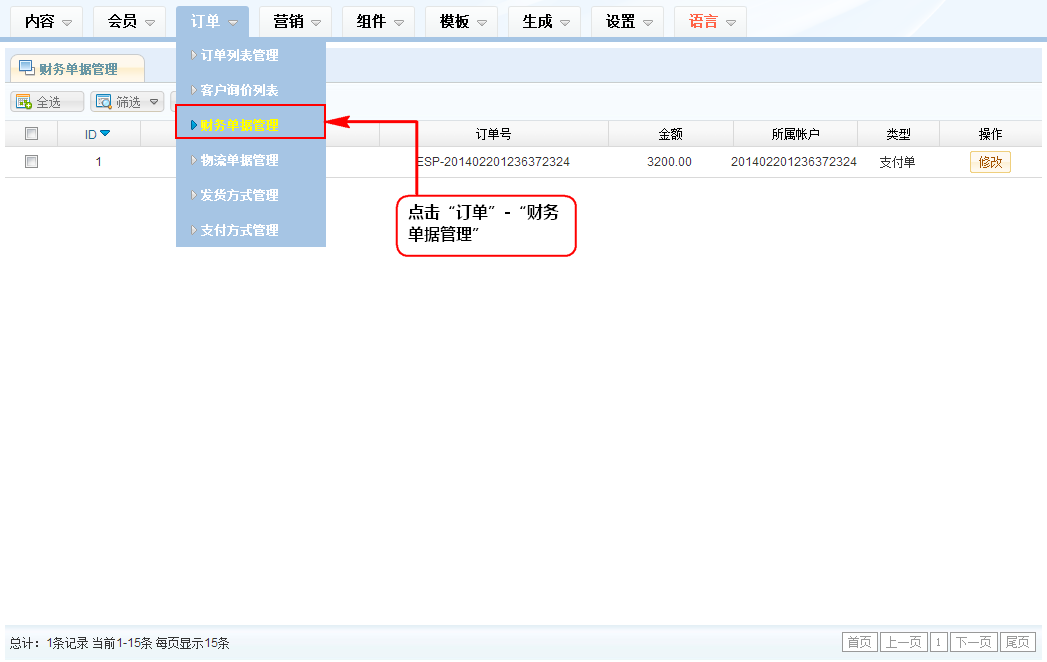Image resolution: width=1047 pixels, height=662 pixels.
Task: Select 订单列表管理 from the menu
Action: (239, 55)
